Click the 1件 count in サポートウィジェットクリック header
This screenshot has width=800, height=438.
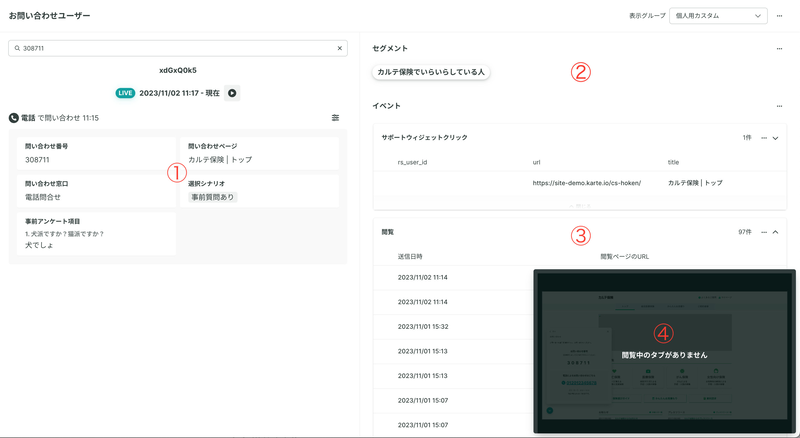point(747,138)
